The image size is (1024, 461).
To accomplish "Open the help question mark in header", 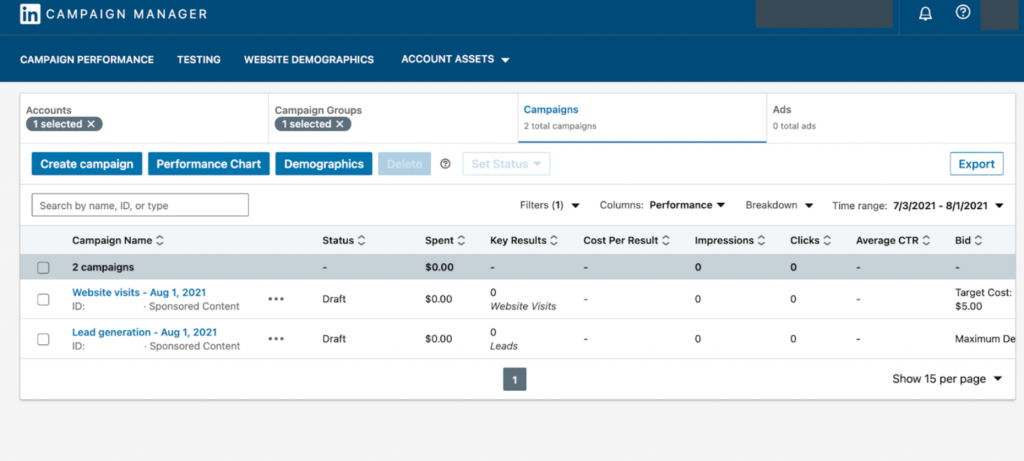I will click(x=963, y=12).
